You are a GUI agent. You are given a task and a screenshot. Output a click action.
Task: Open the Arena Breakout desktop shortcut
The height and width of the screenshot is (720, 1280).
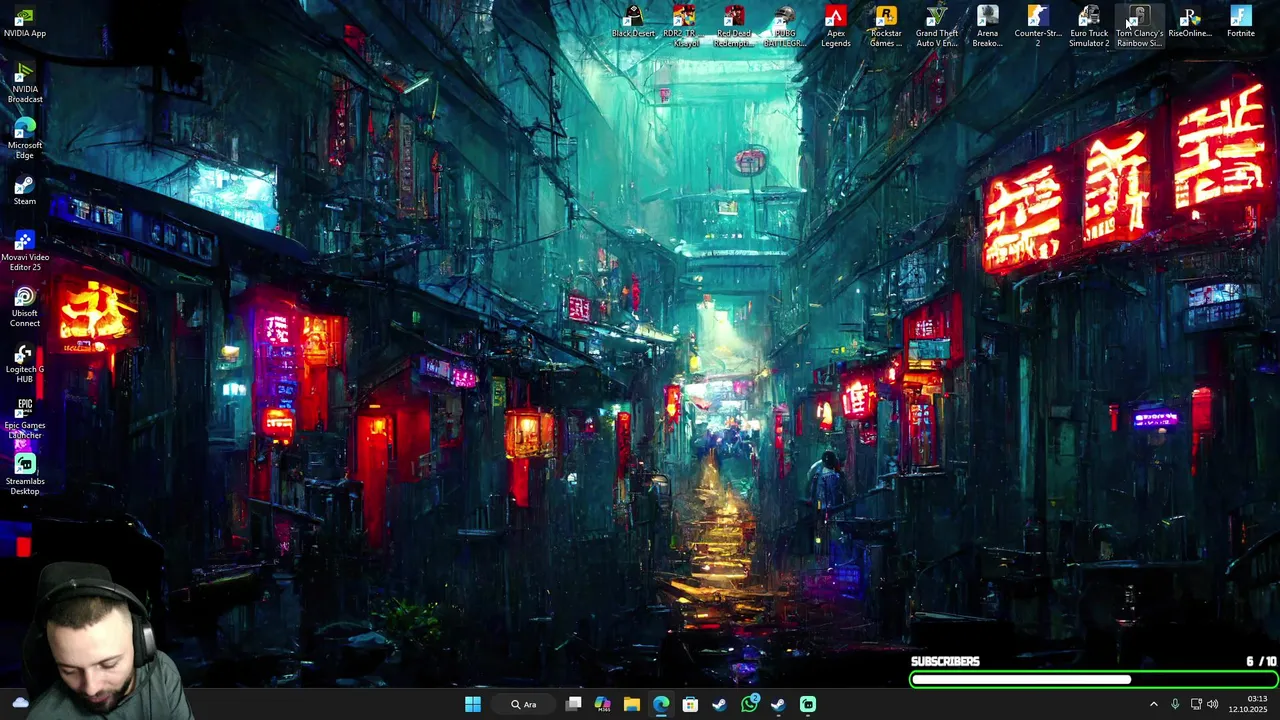coord(987,27)
